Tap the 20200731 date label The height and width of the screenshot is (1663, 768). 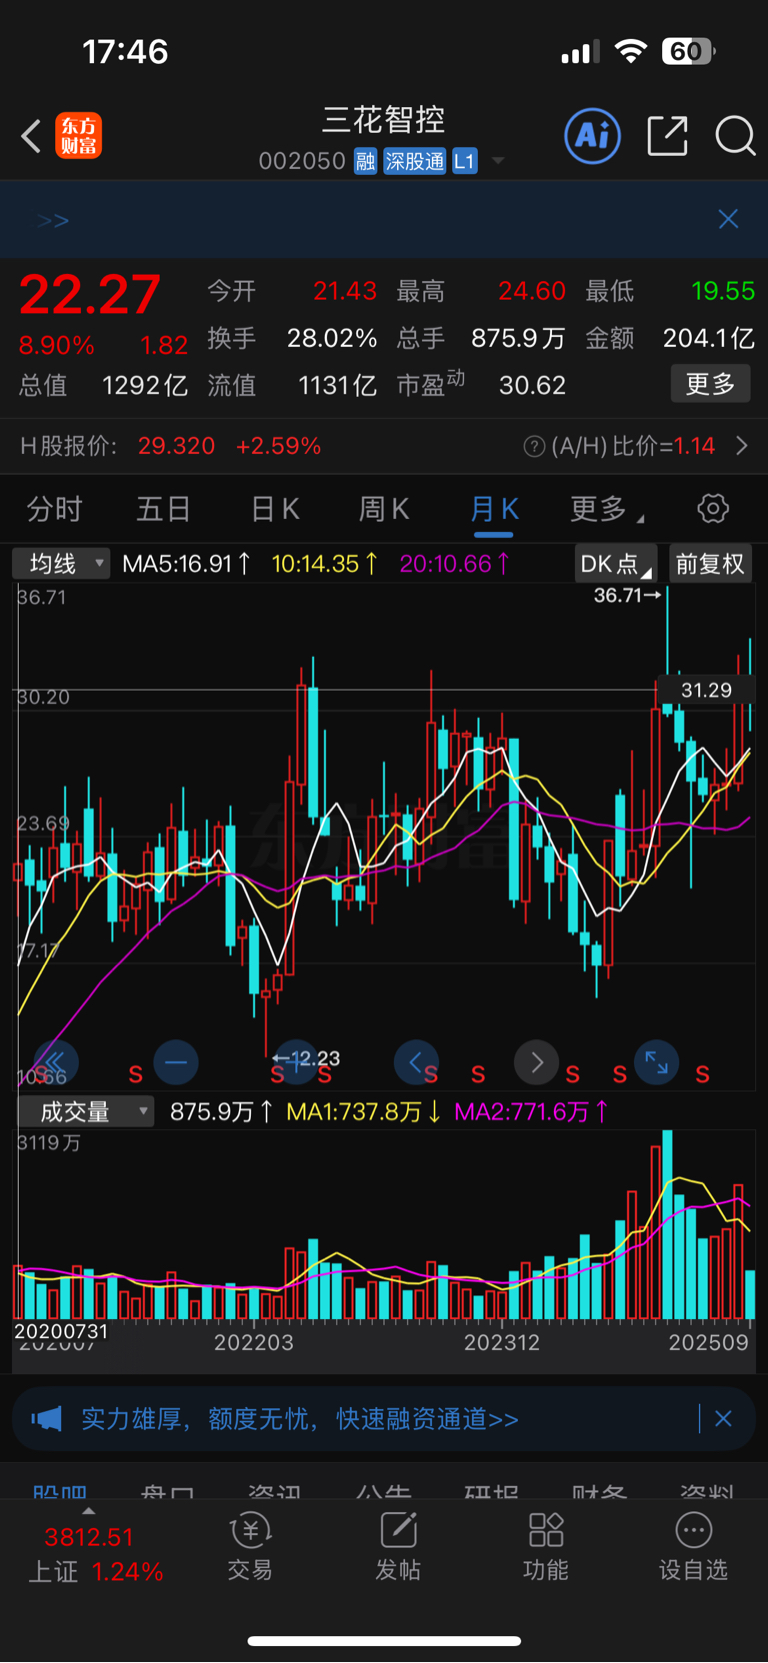(61, 1332)
